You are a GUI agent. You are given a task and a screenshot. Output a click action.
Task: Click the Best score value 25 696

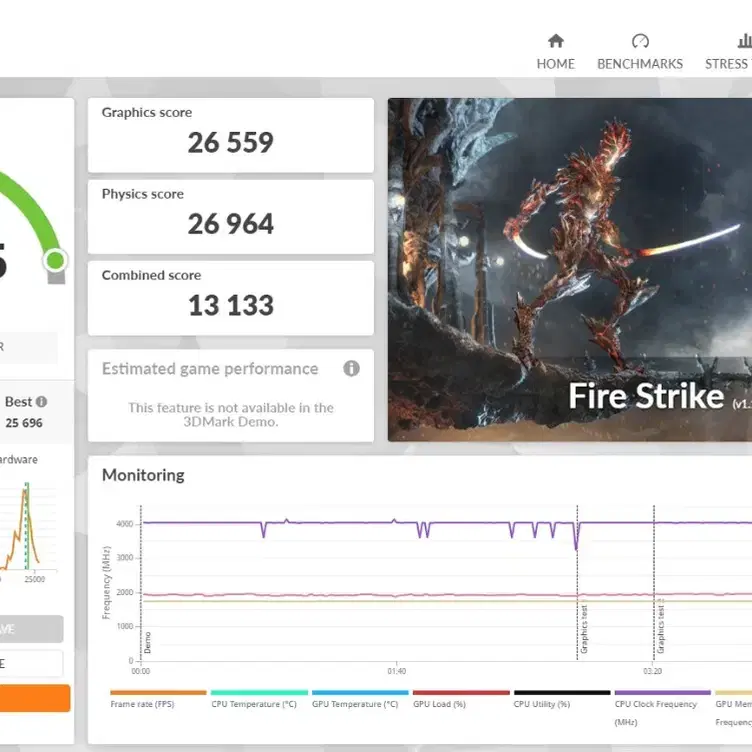pos(24,423)
